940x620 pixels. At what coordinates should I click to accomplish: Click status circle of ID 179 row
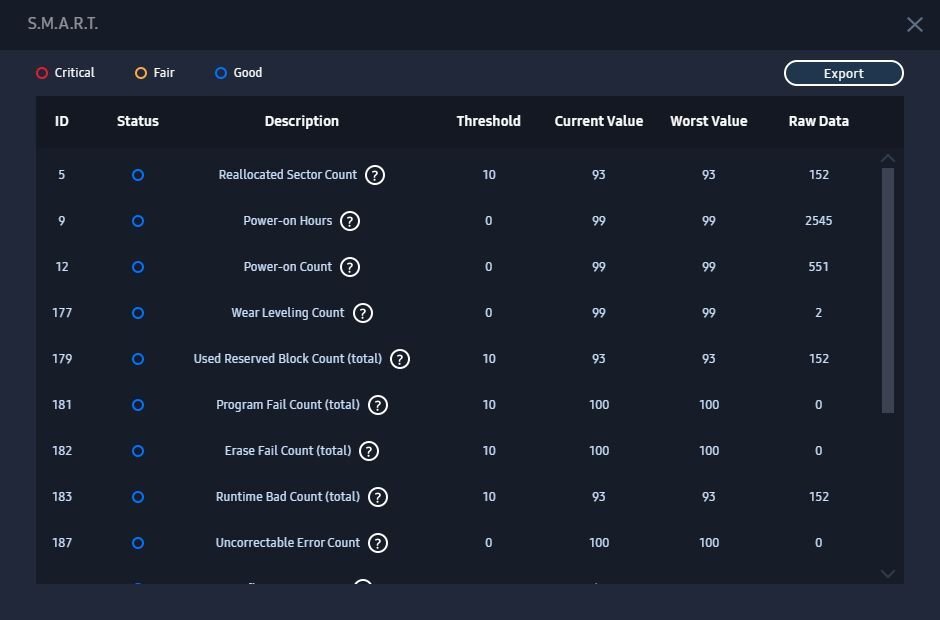138,359
